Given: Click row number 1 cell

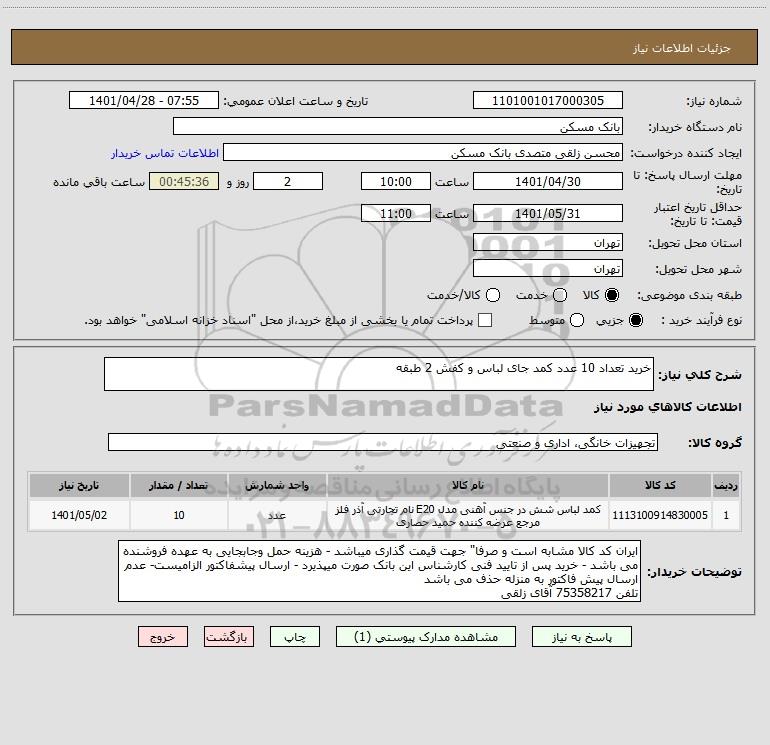Looking at the screenshot, I should coord(726,515).
